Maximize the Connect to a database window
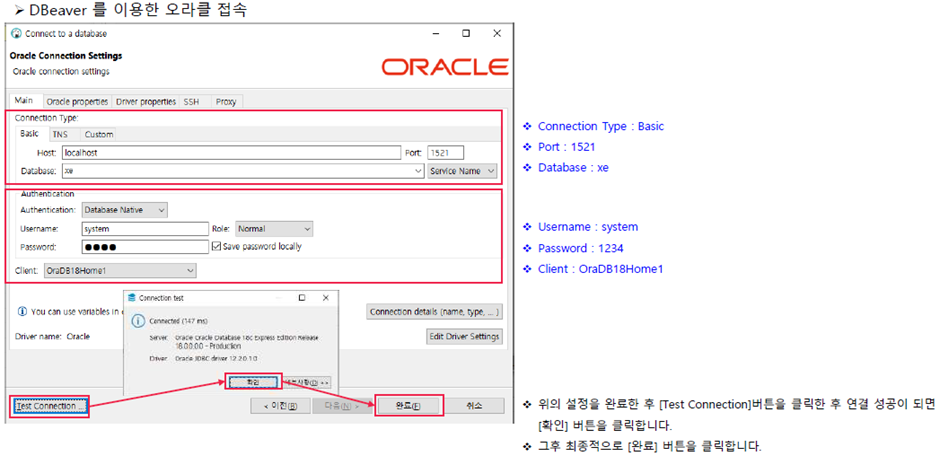Image resolution: width=940 pixels, height=456 pixels. tap(466, 34)
